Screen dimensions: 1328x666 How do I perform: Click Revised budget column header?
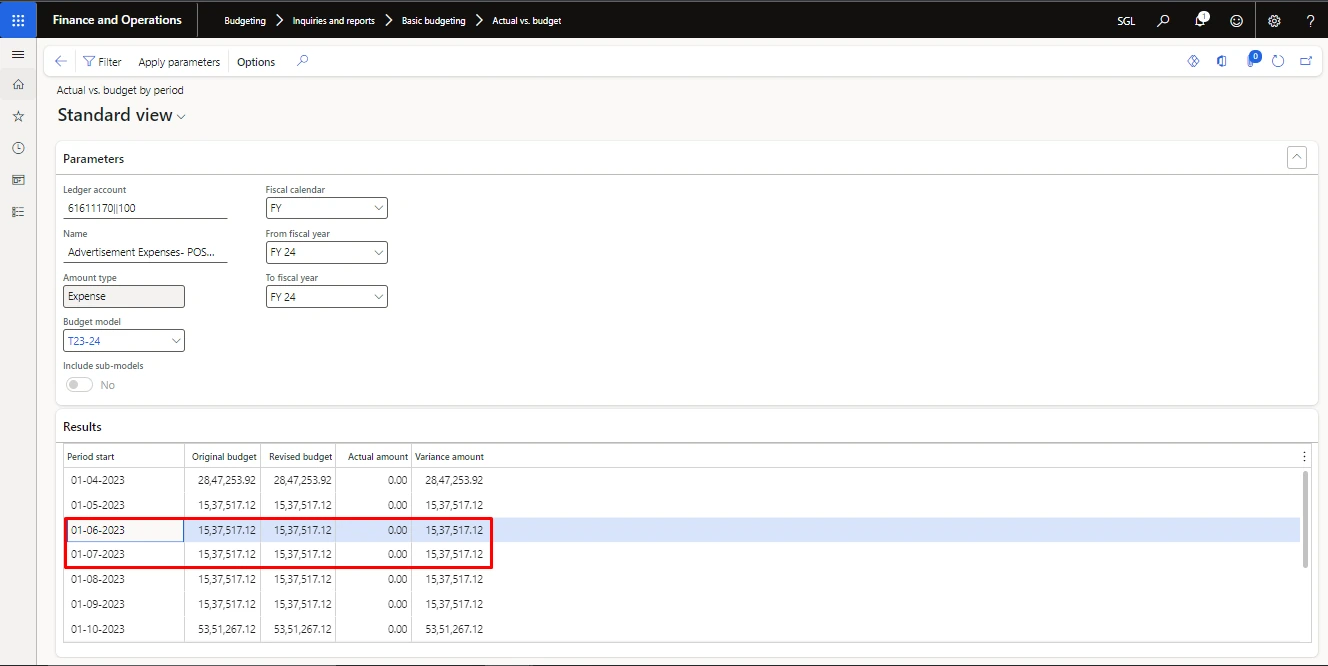[x=299, y=456]
